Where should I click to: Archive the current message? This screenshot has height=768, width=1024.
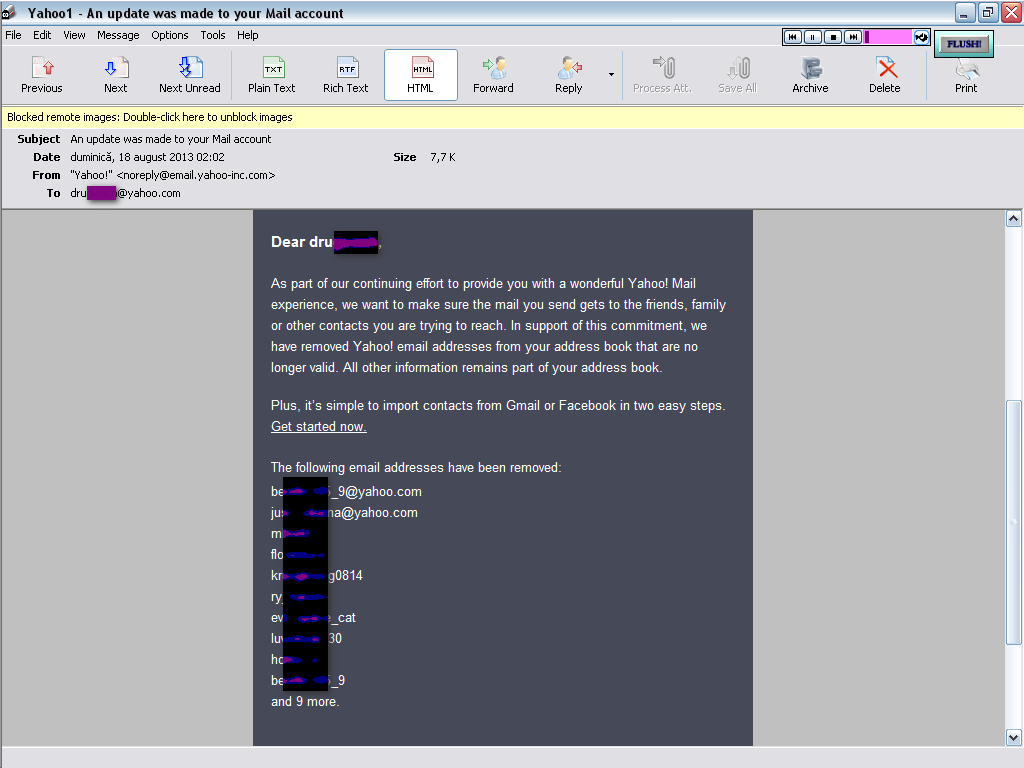810,75
